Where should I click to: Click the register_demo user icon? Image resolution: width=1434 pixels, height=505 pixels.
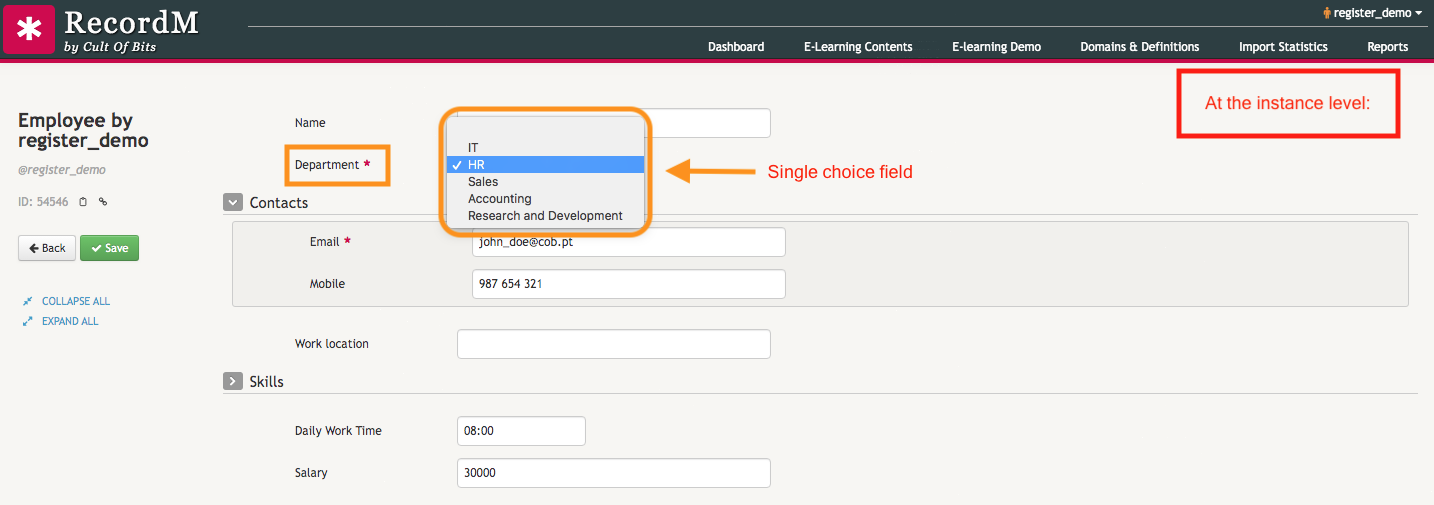click(1327, 13)
